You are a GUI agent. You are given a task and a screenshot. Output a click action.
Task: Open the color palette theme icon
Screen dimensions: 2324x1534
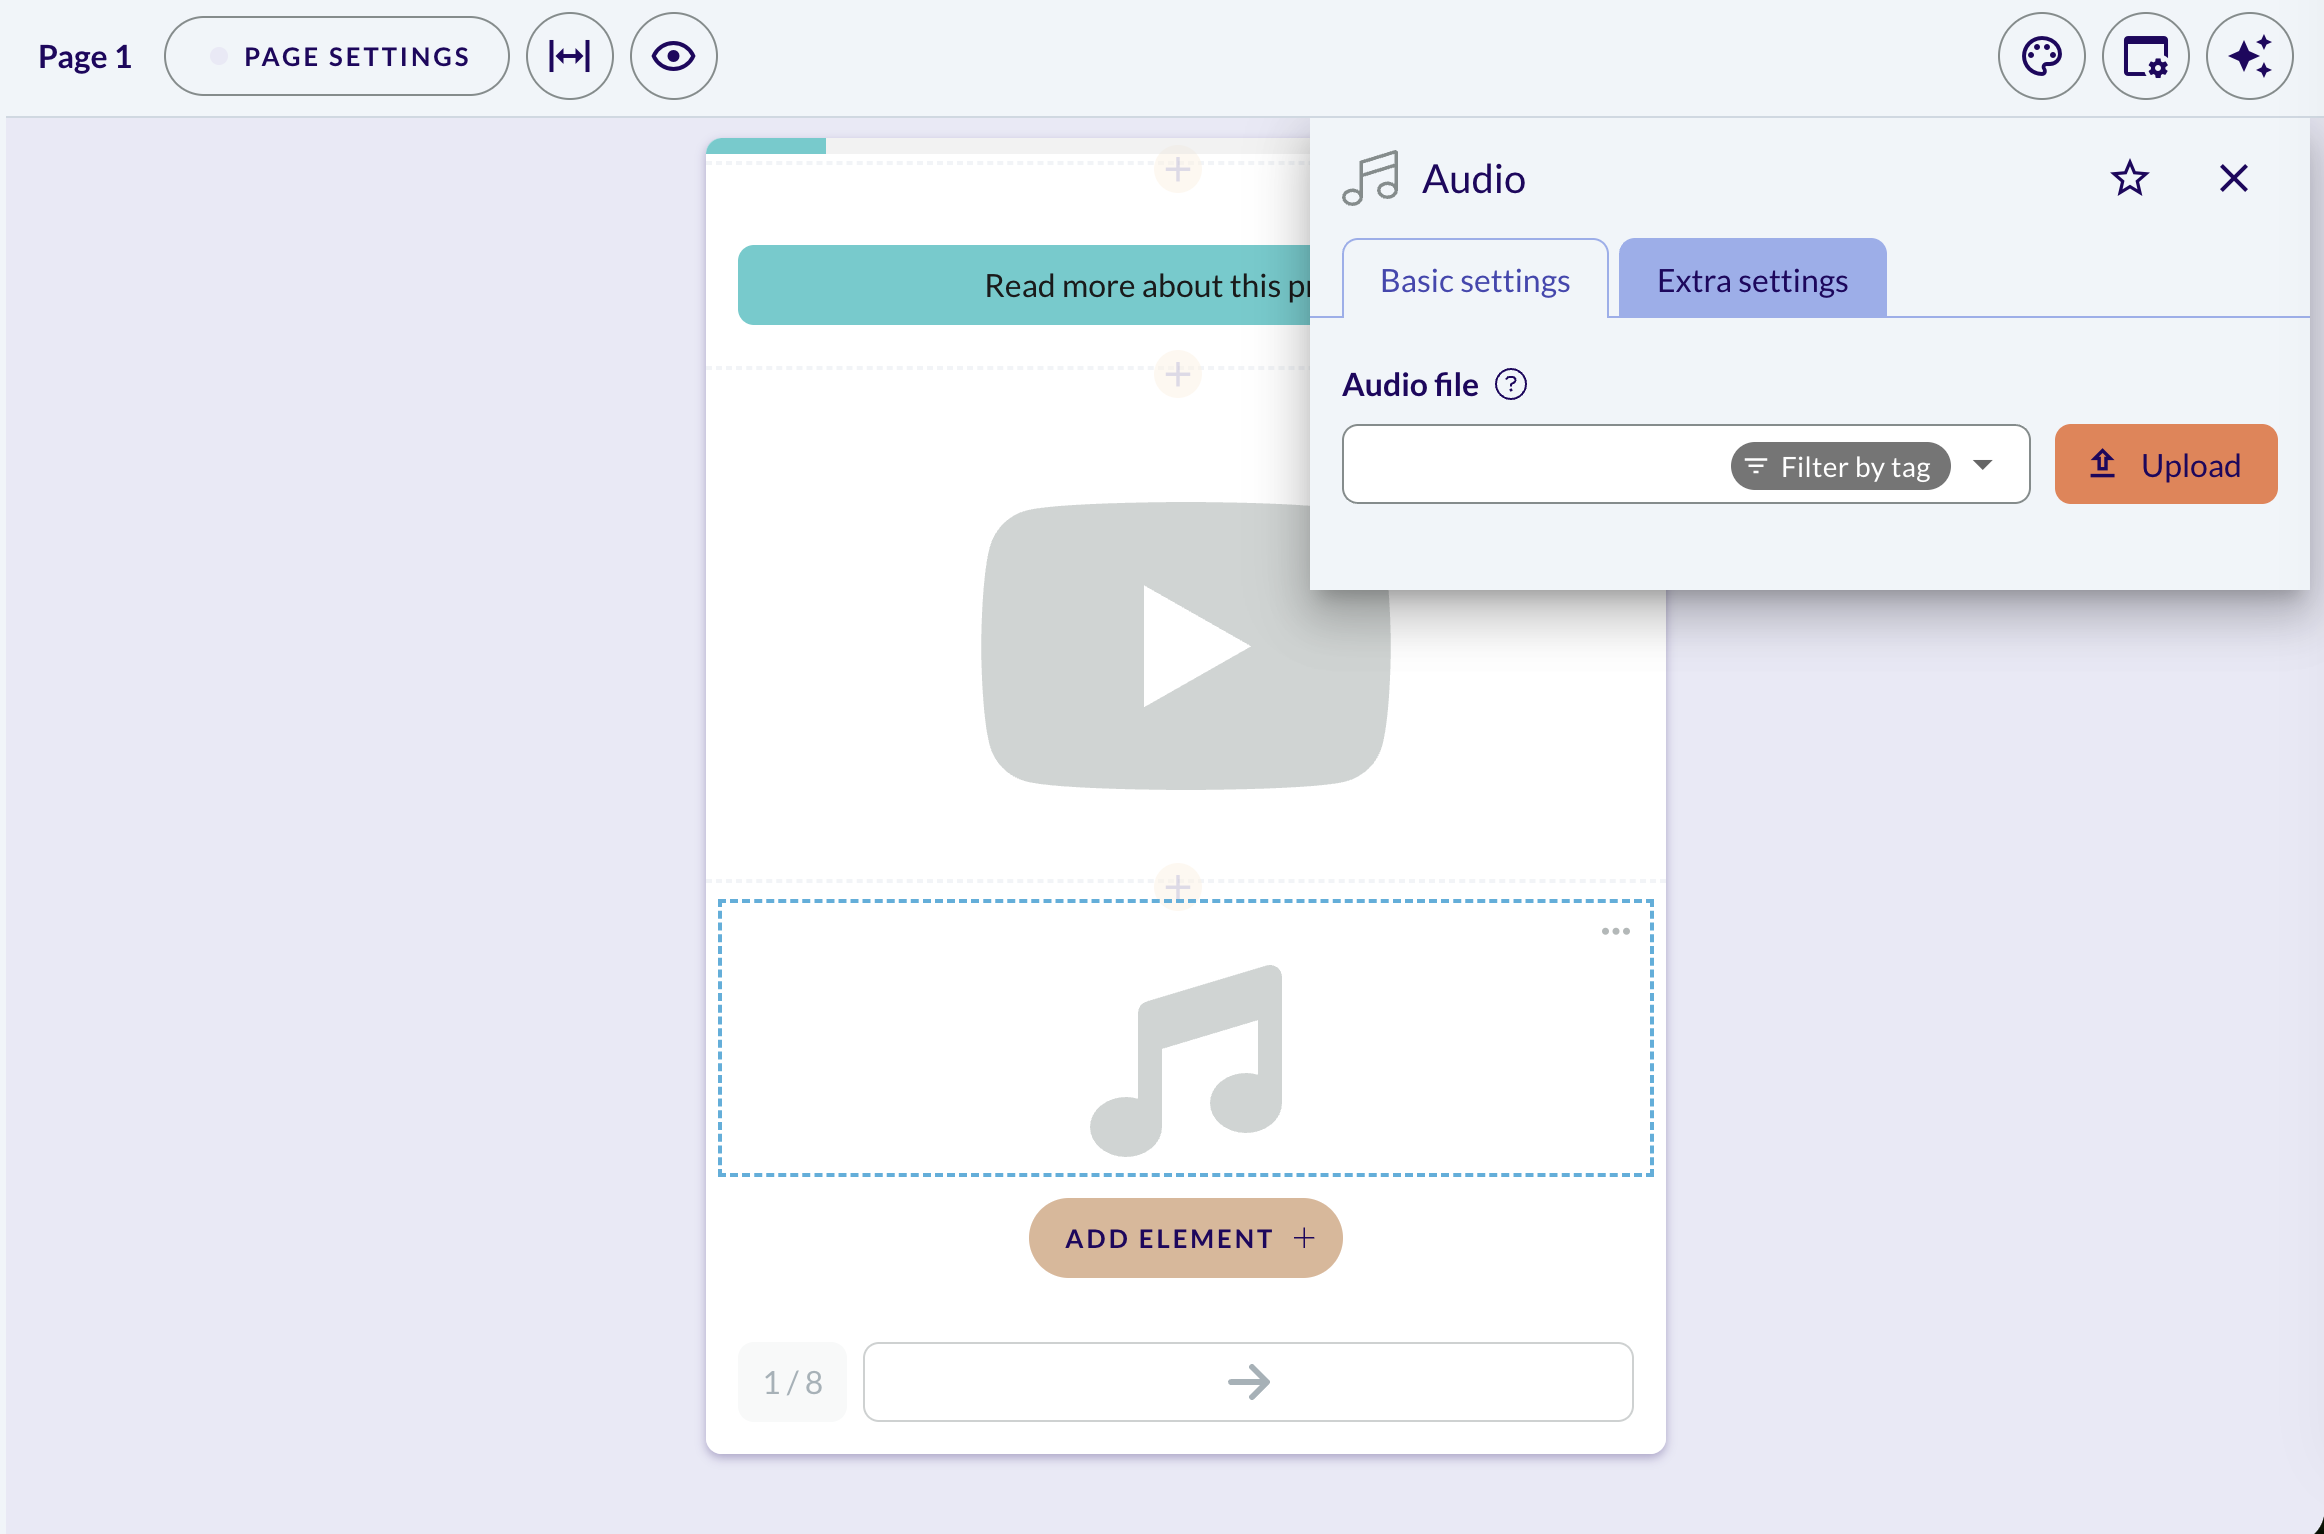[x=2042, y=56]
